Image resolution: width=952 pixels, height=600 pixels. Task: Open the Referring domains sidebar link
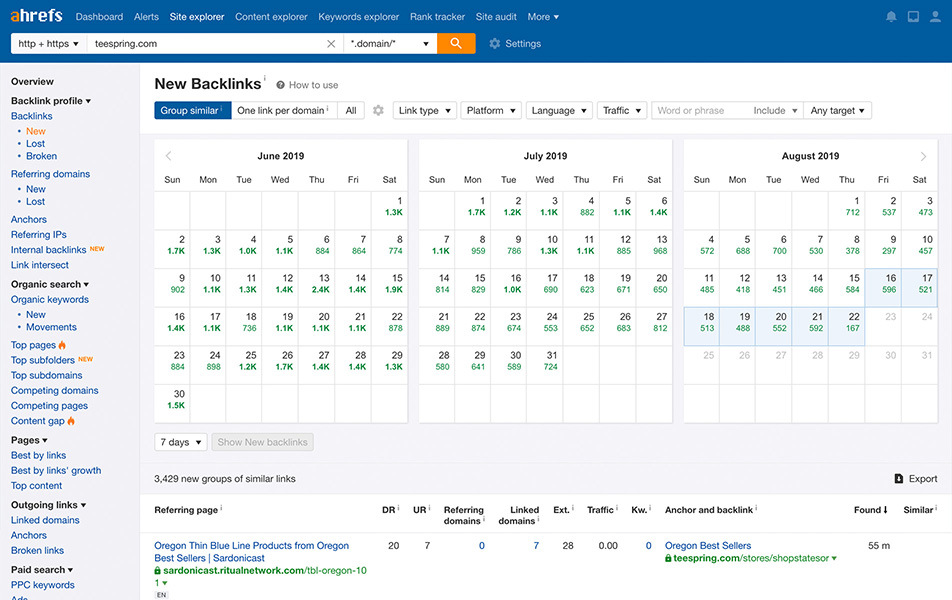click(50, 174)
